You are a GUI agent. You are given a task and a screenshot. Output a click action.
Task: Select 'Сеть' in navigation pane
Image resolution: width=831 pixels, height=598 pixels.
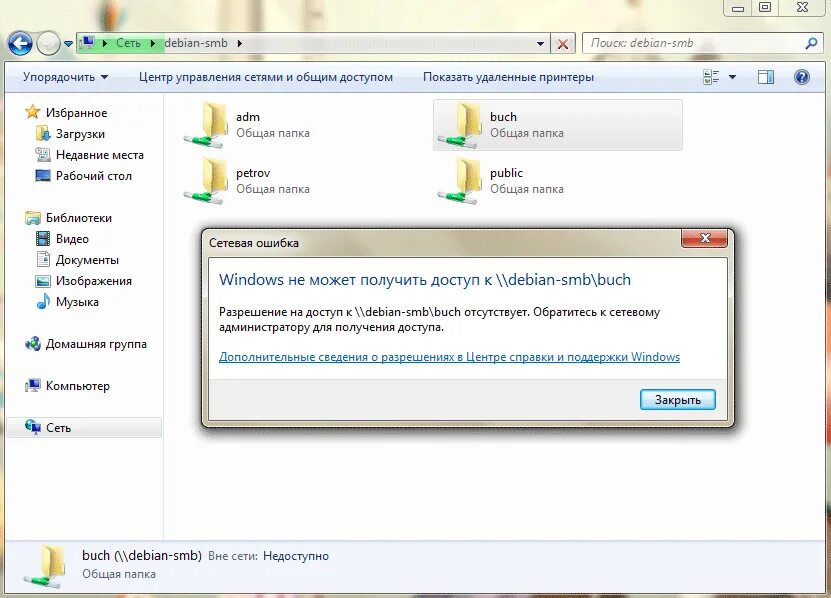[x=58, y=428]
